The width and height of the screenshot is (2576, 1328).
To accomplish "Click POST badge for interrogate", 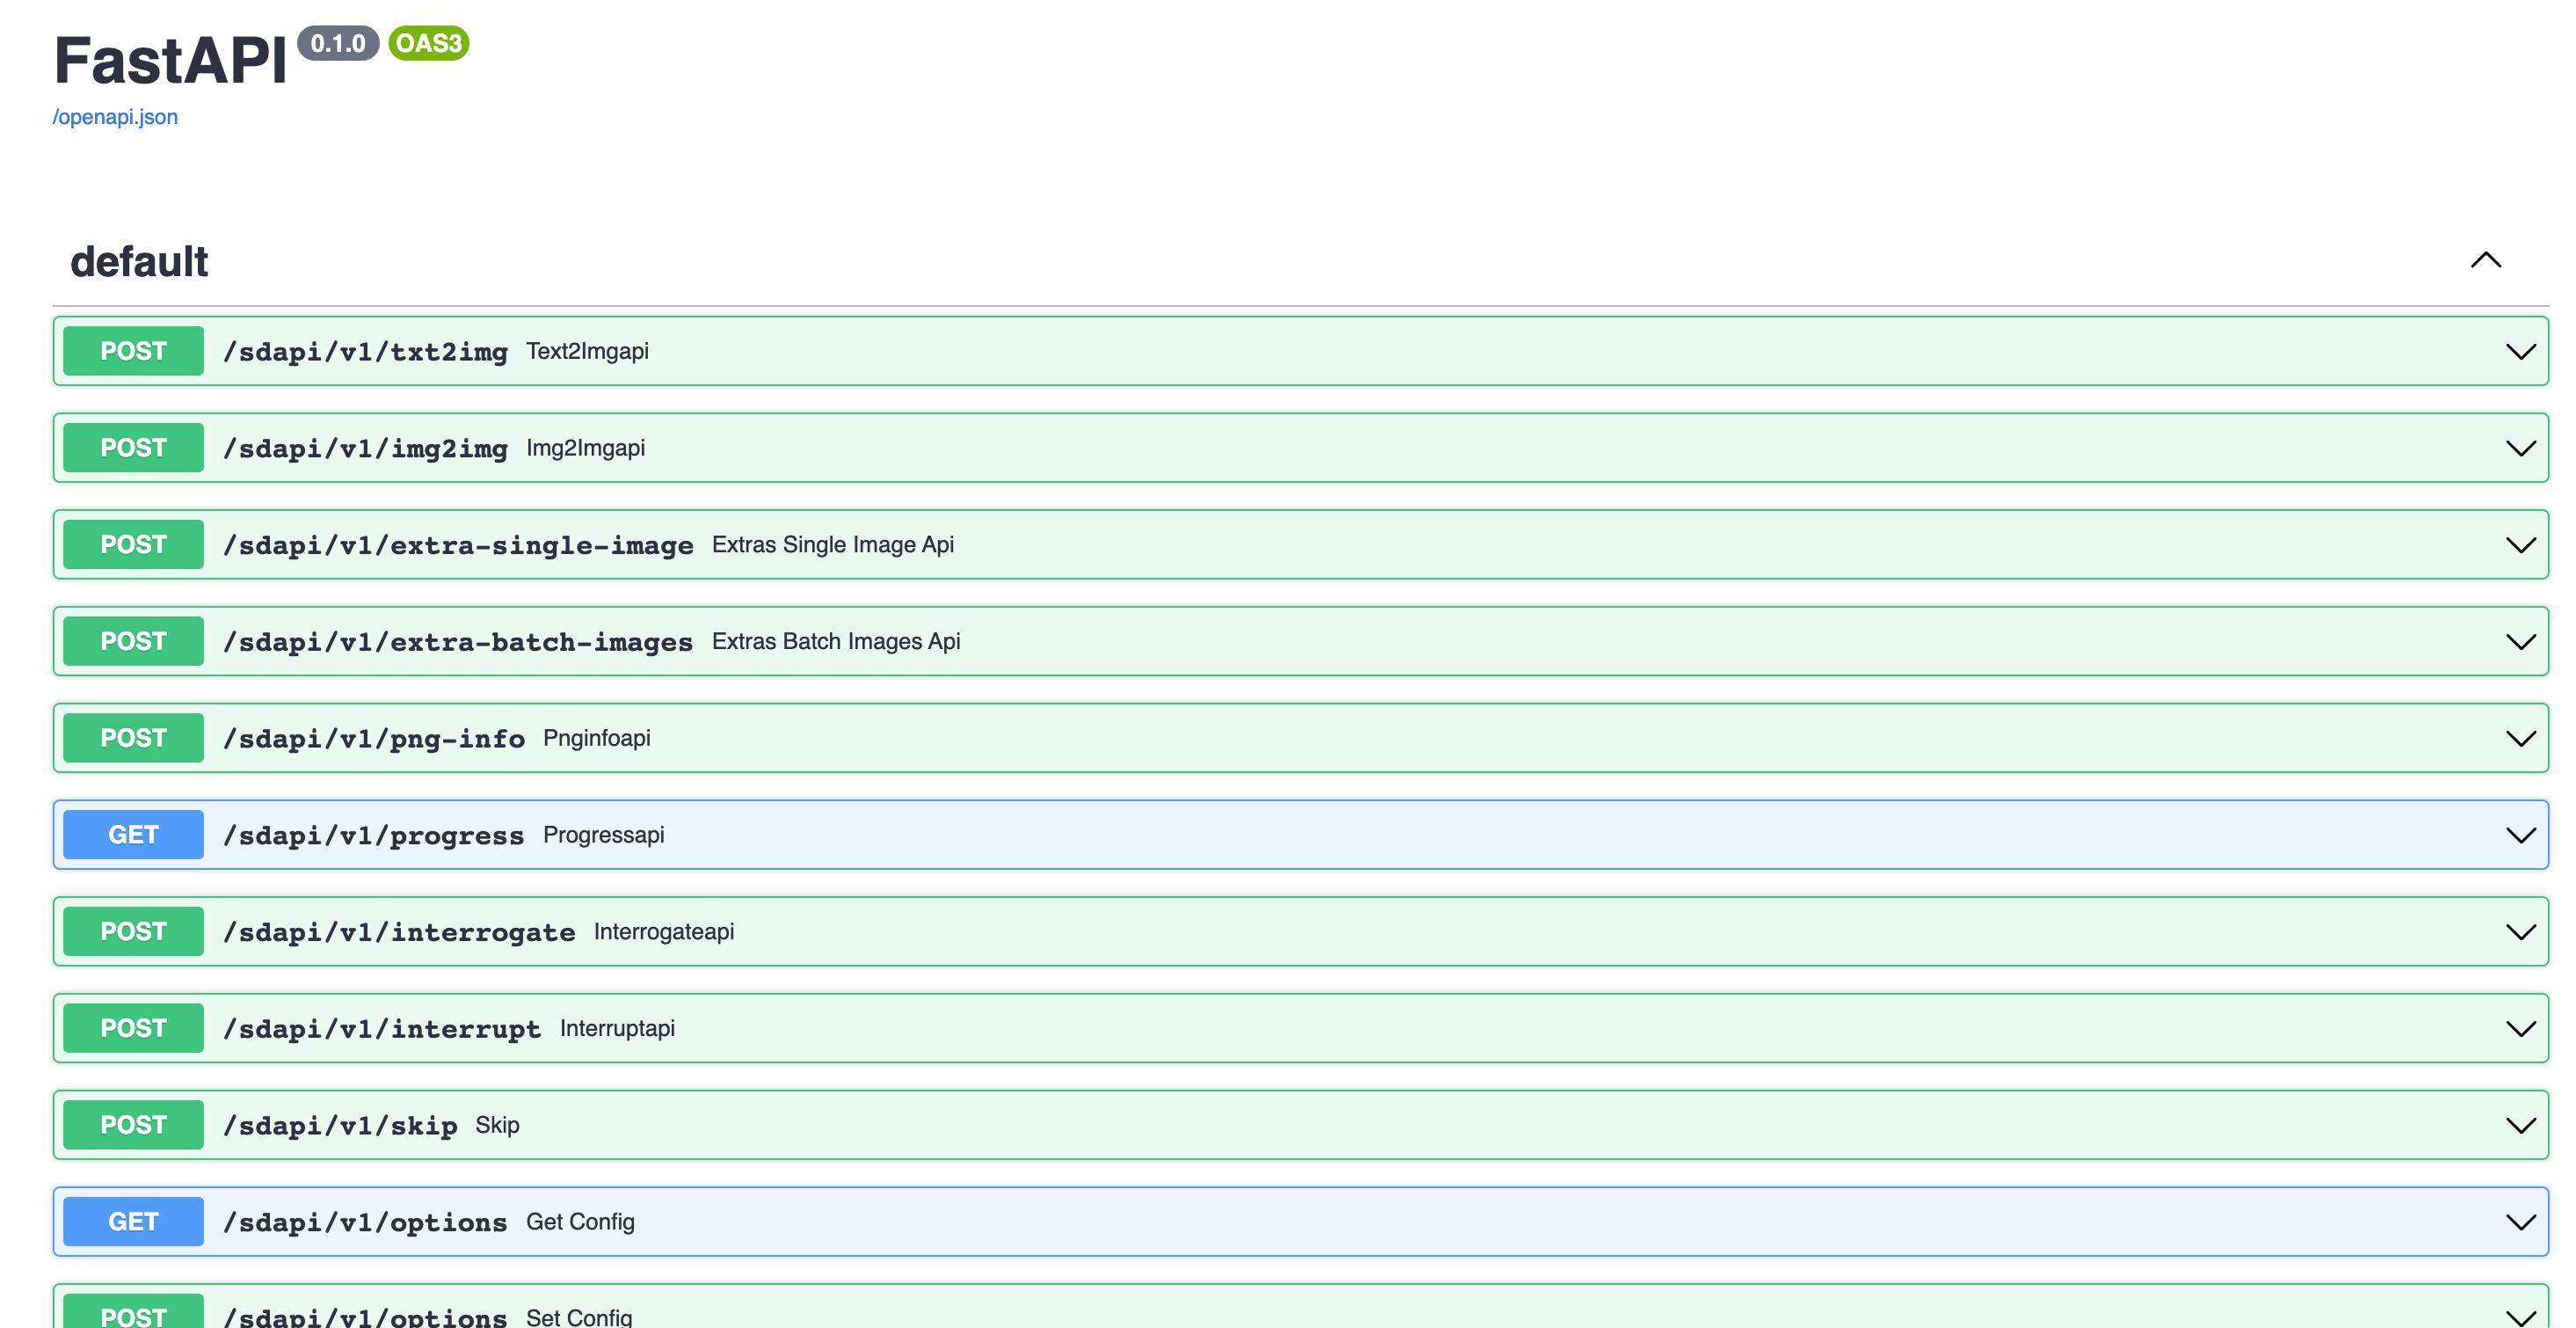I will [x=133, y=931].
